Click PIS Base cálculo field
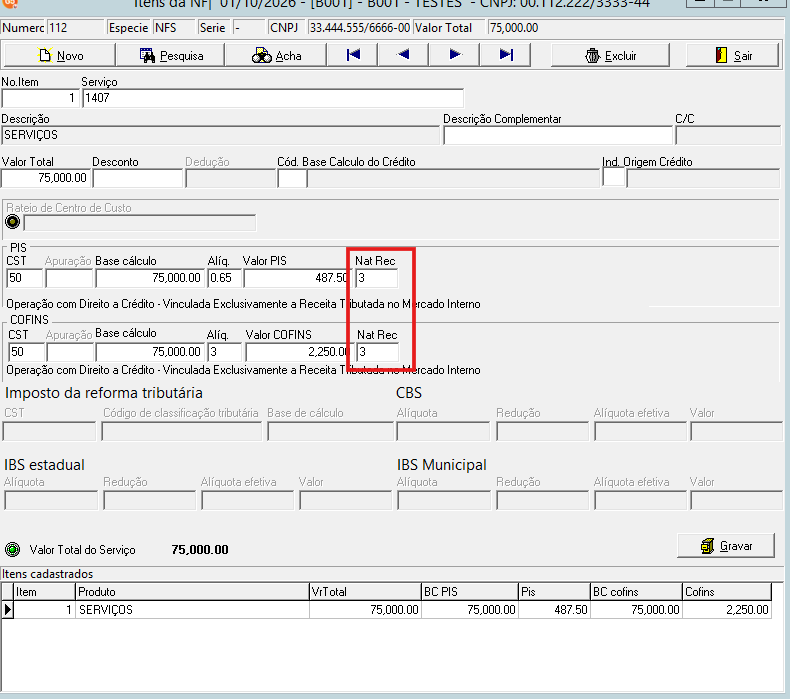Screen dimensions: 790x699 pos(150,278)
